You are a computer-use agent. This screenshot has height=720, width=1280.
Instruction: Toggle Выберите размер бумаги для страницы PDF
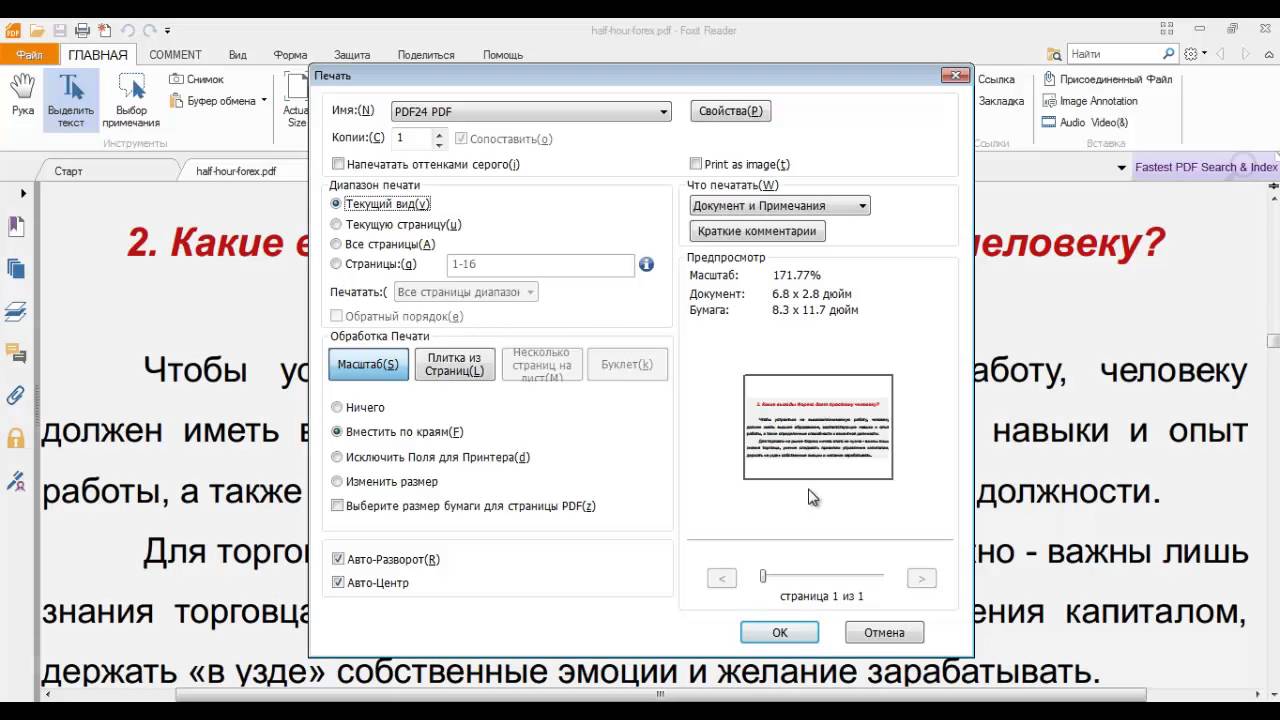(x=338, y=506)
